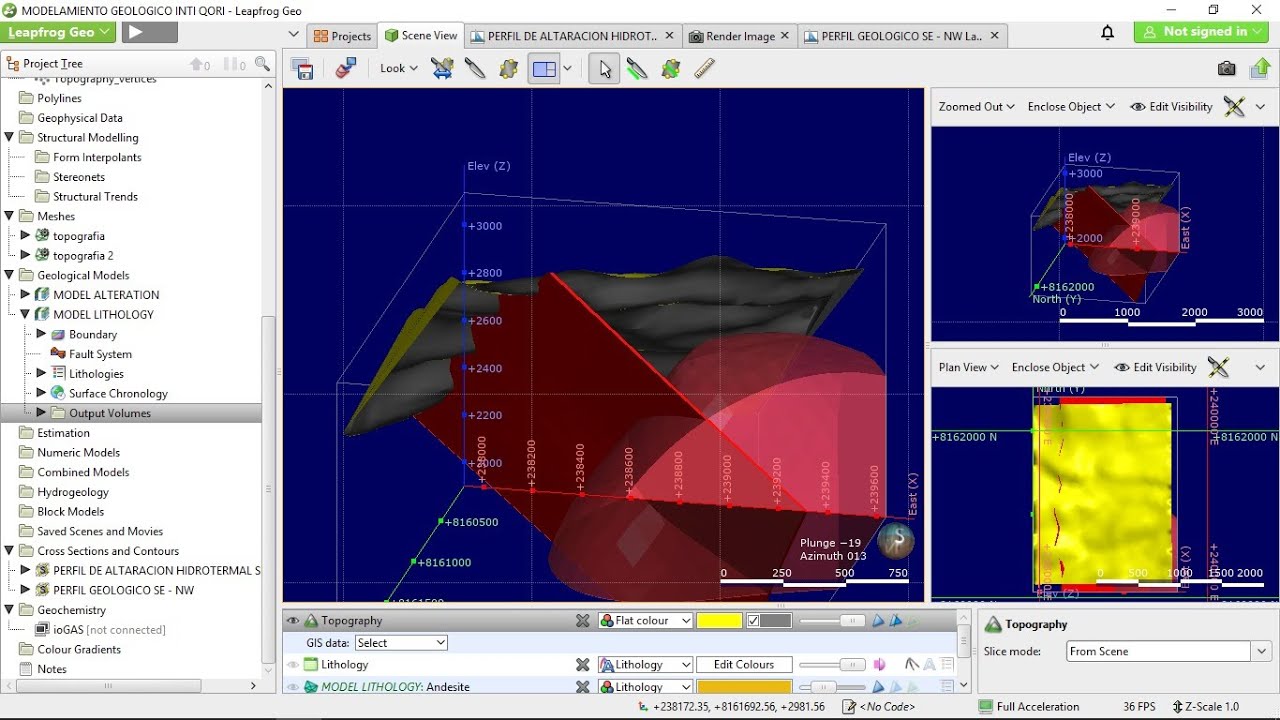Open the notifications bell

1108,33
